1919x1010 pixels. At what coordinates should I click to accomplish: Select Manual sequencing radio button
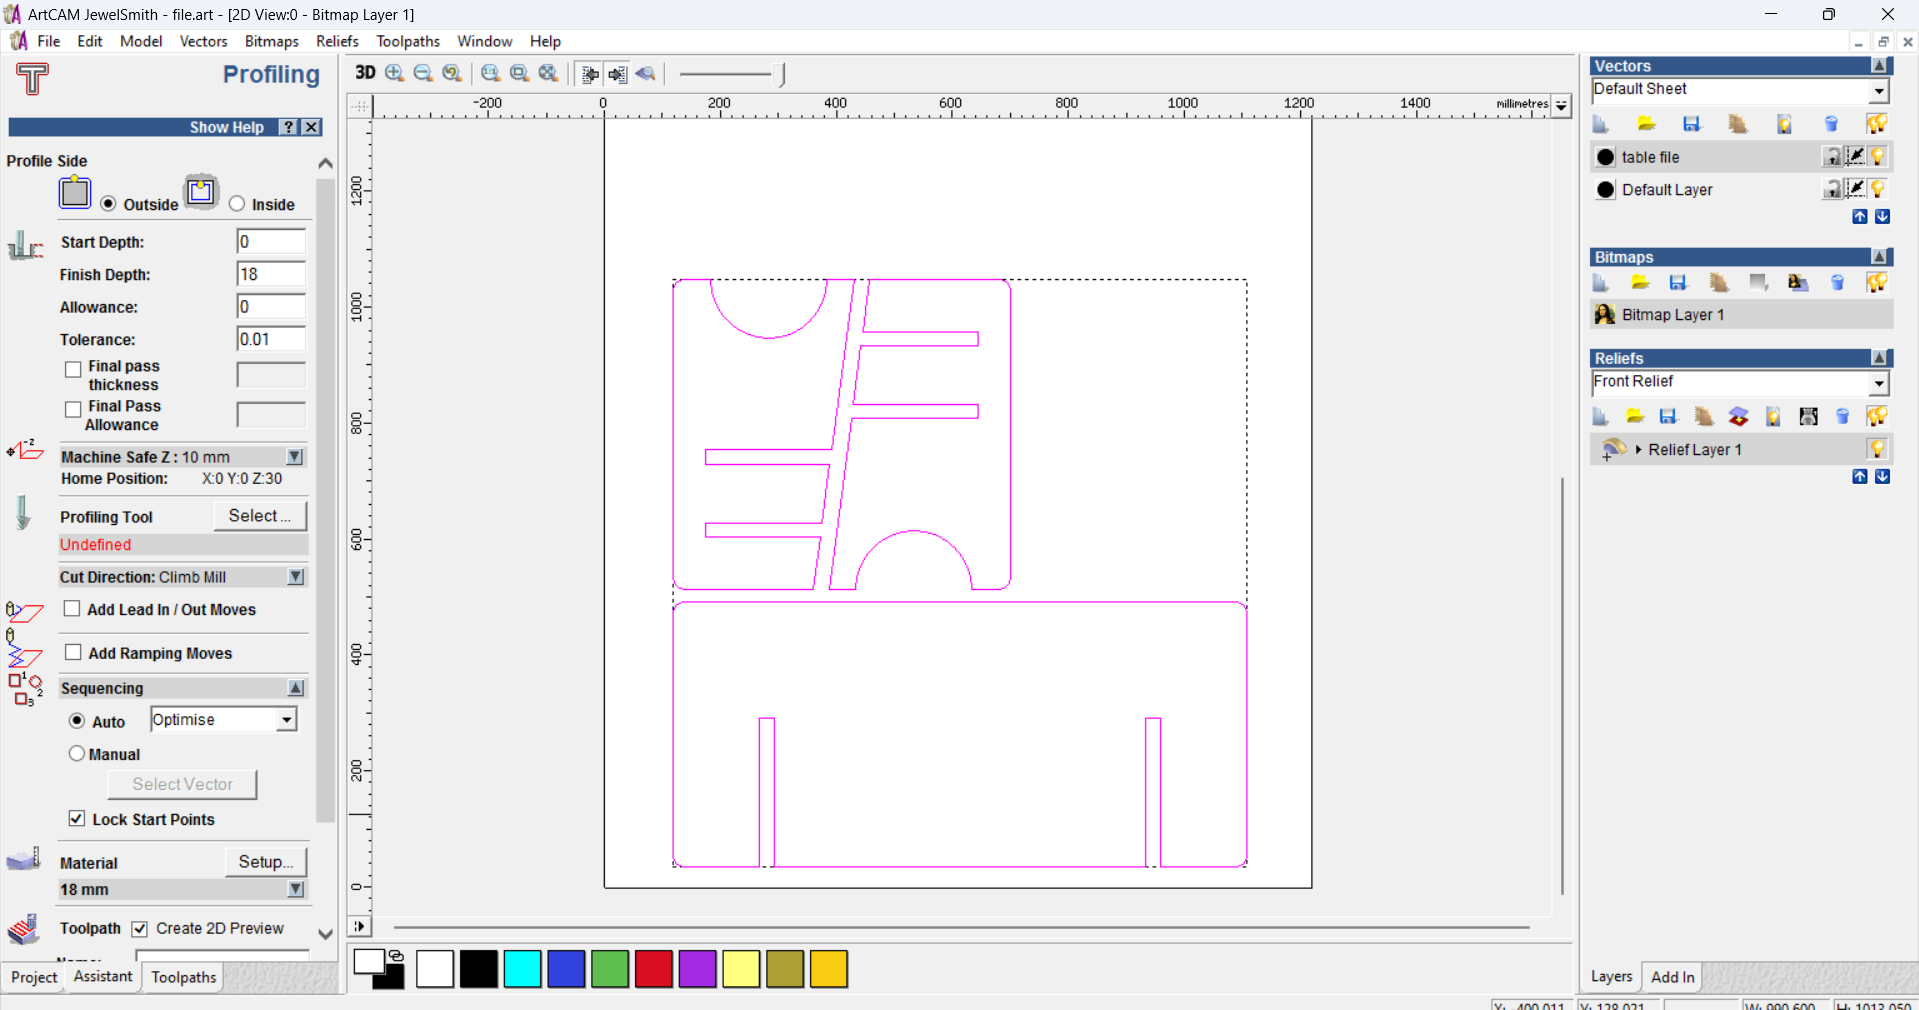(77, 754)
